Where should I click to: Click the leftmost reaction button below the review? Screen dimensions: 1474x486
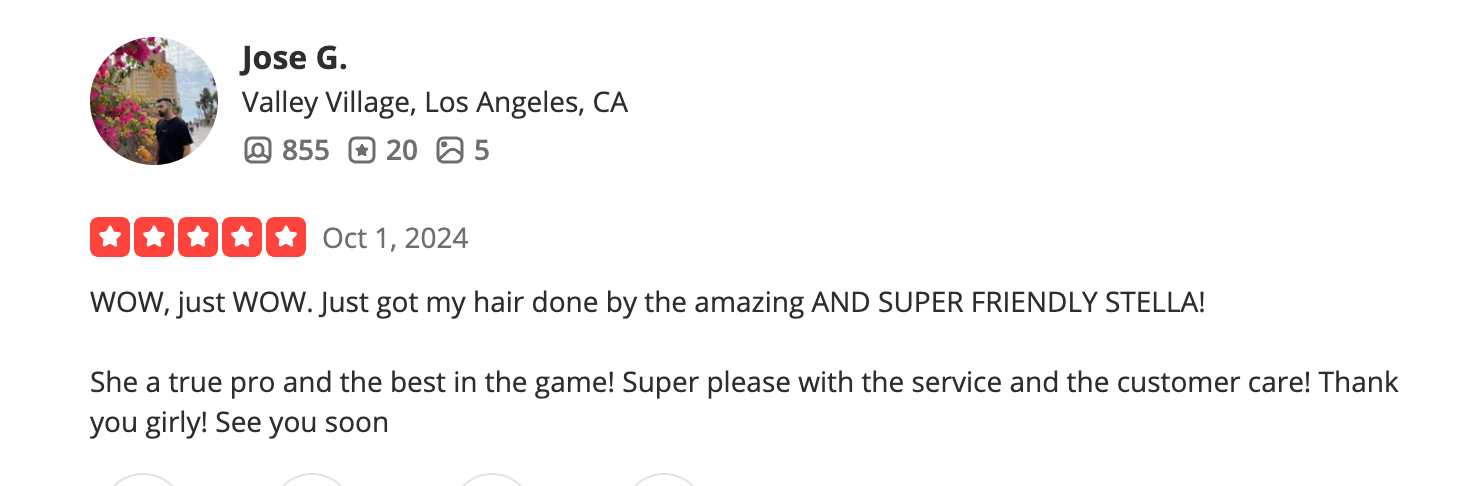[x=141, y=480]
